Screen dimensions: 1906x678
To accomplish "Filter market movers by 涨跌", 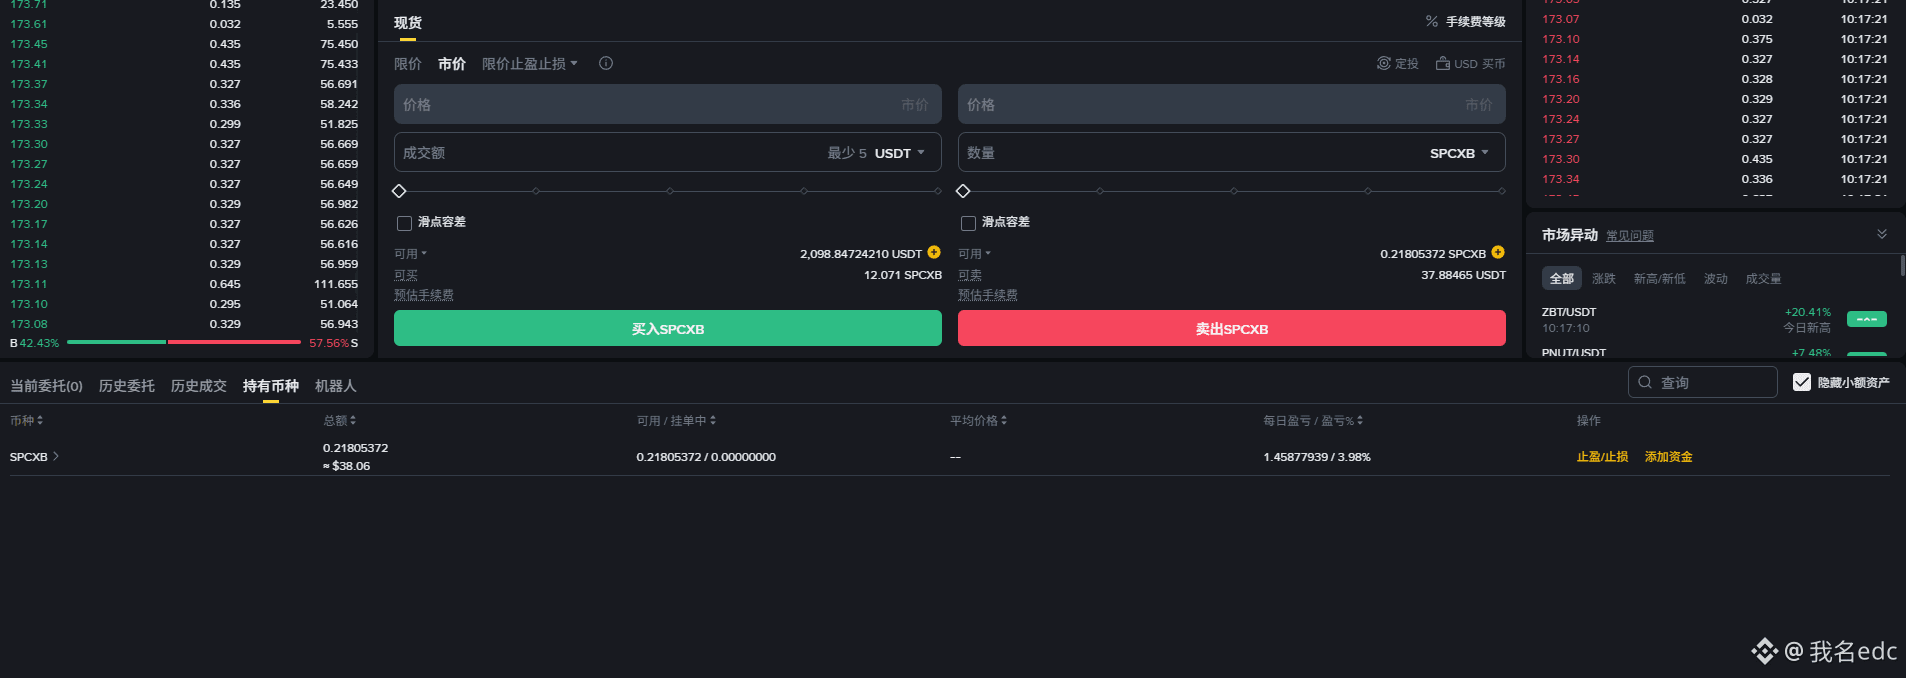I will pyautogui.click(x=1604, y=279).
